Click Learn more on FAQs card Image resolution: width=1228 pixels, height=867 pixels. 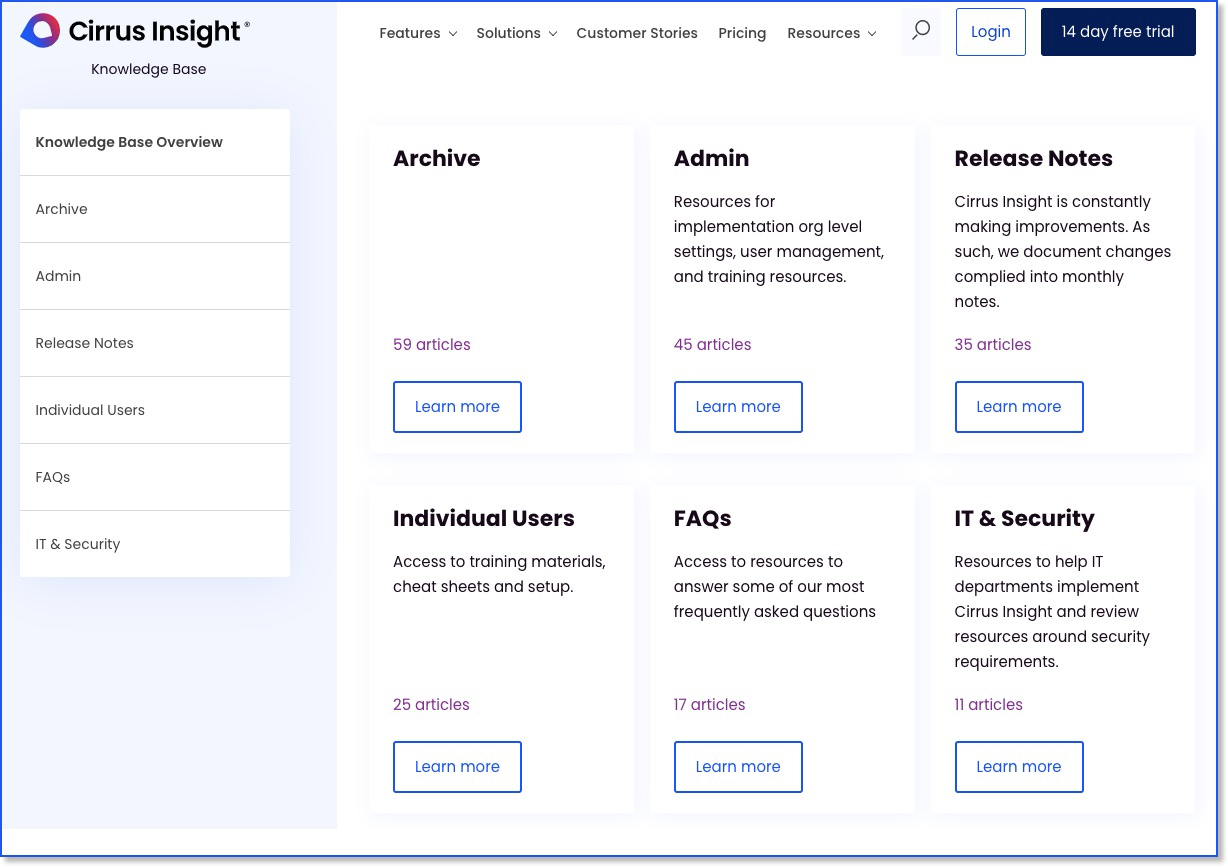[x=738, y=767]
